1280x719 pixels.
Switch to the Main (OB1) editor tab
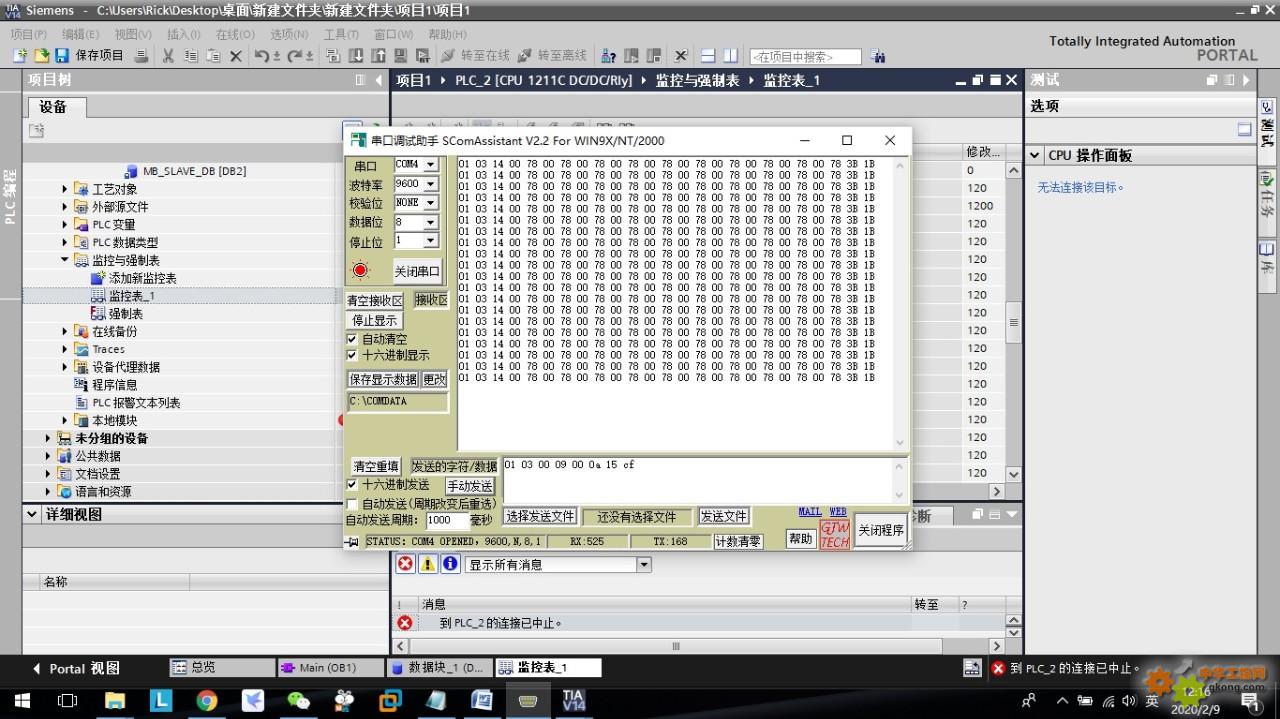(x=330, y=667)
